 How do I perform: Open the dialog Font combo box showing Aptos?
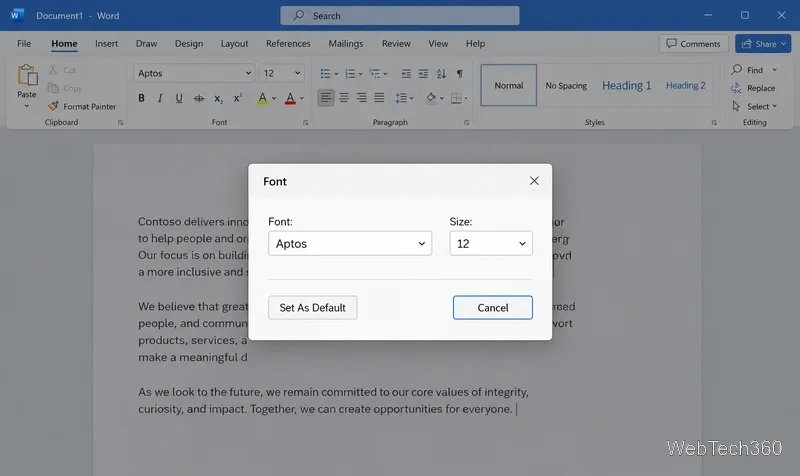click(350, 243)
